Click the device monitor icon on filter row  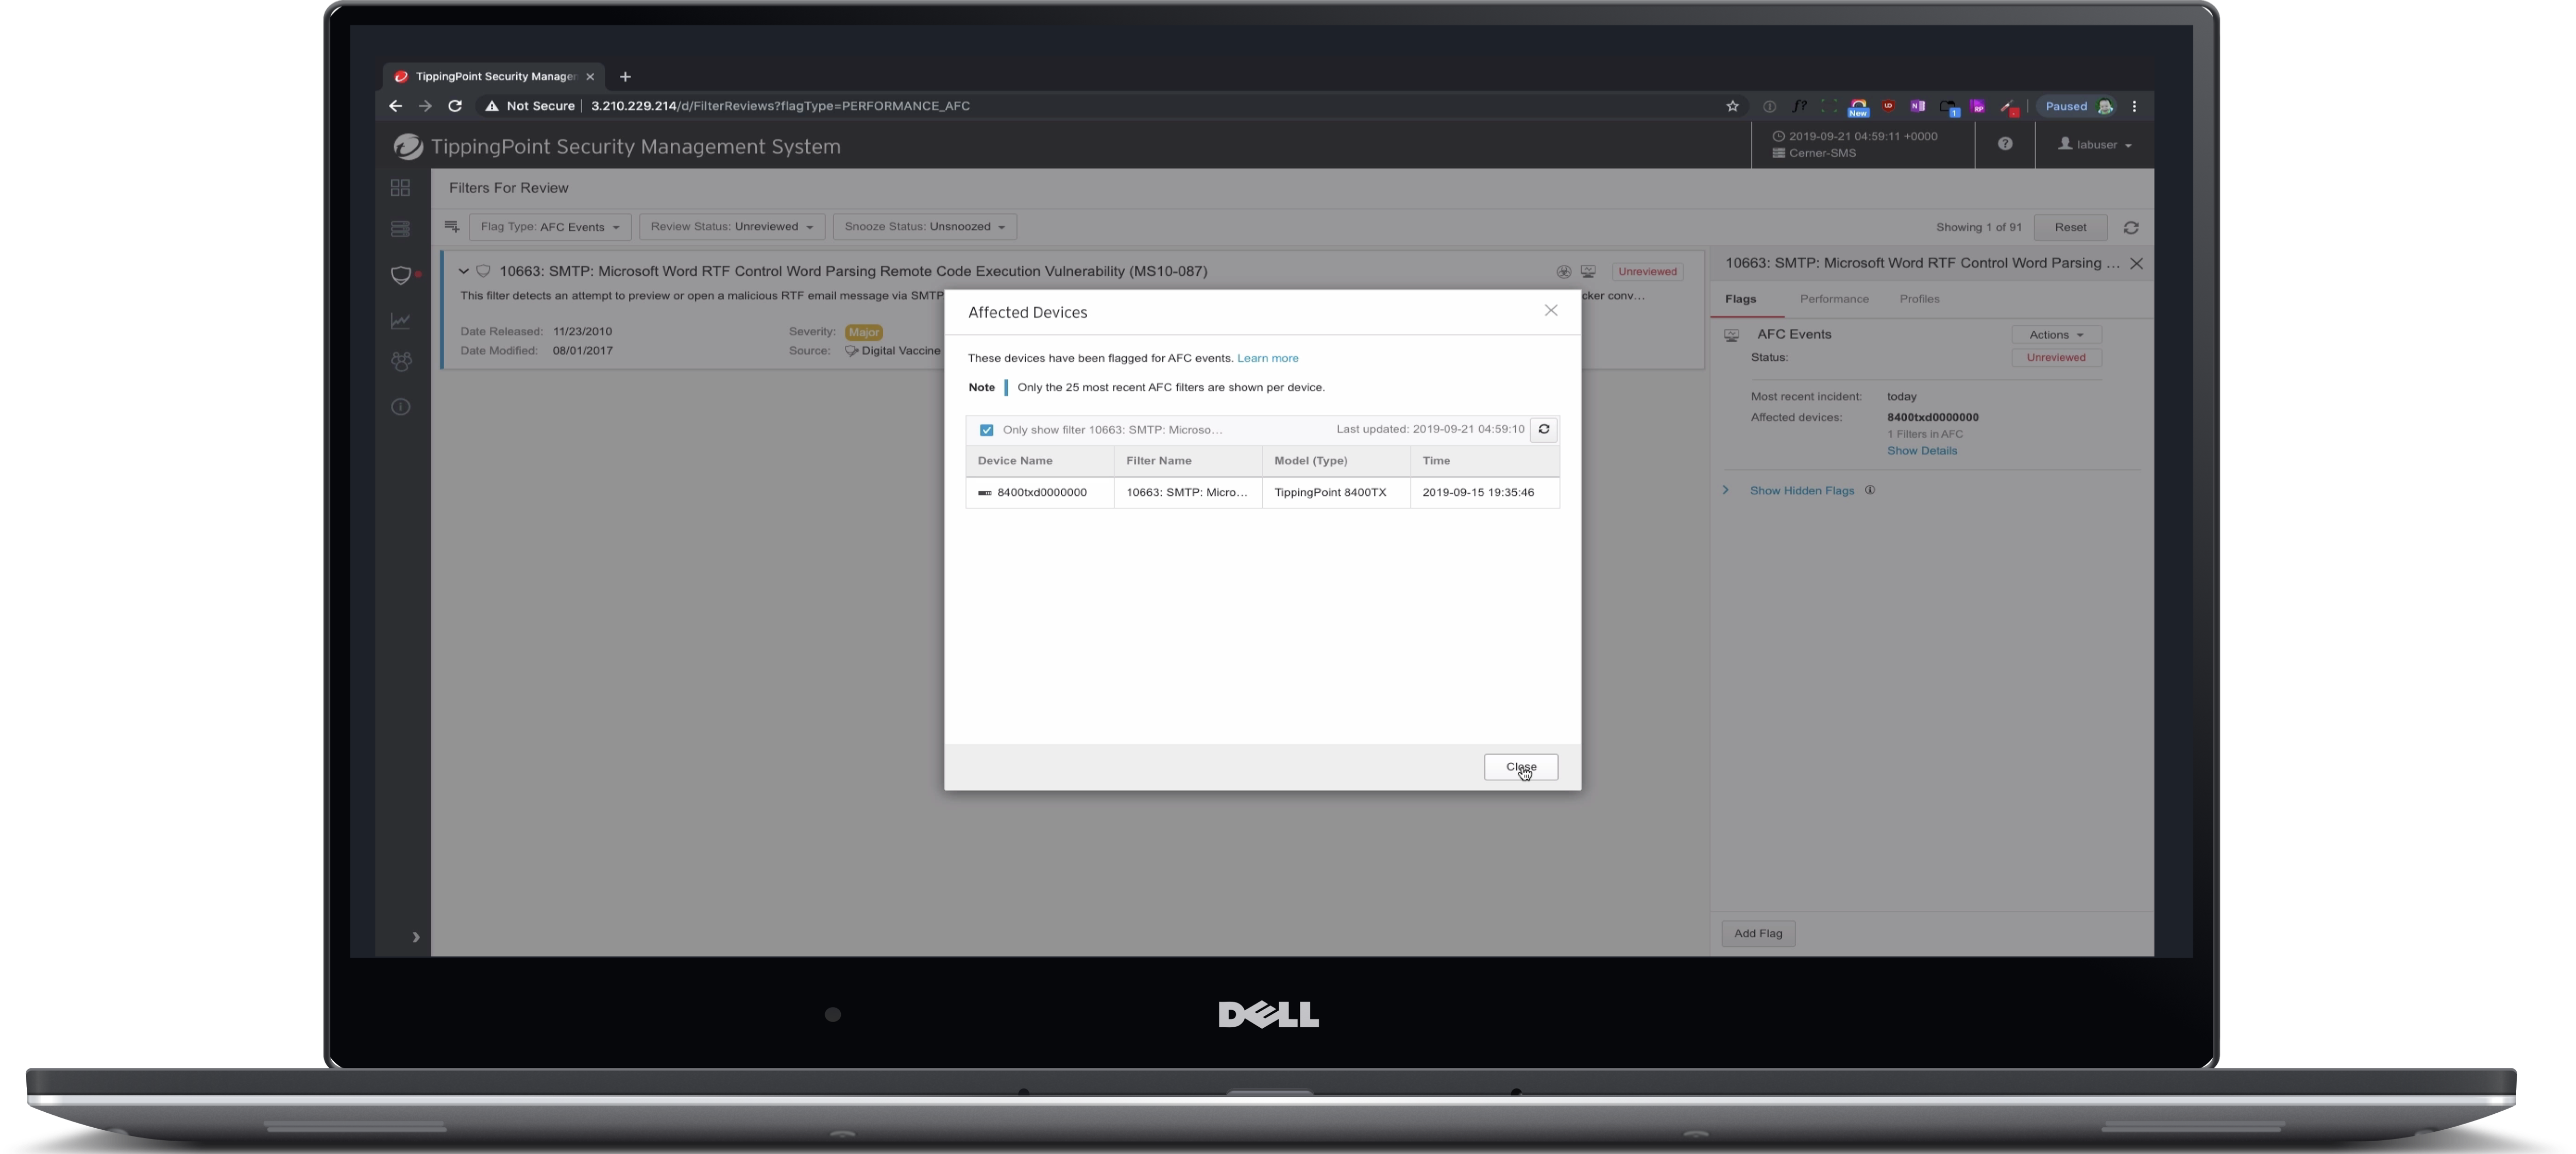[1588, 272]
